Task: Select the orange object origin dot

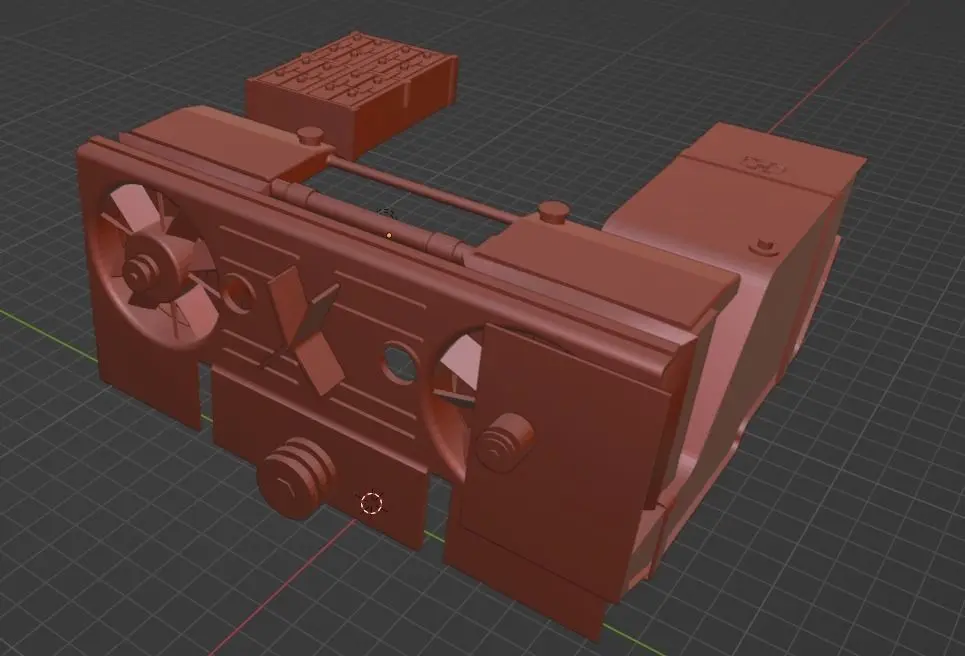Action: tap(389, 234)
